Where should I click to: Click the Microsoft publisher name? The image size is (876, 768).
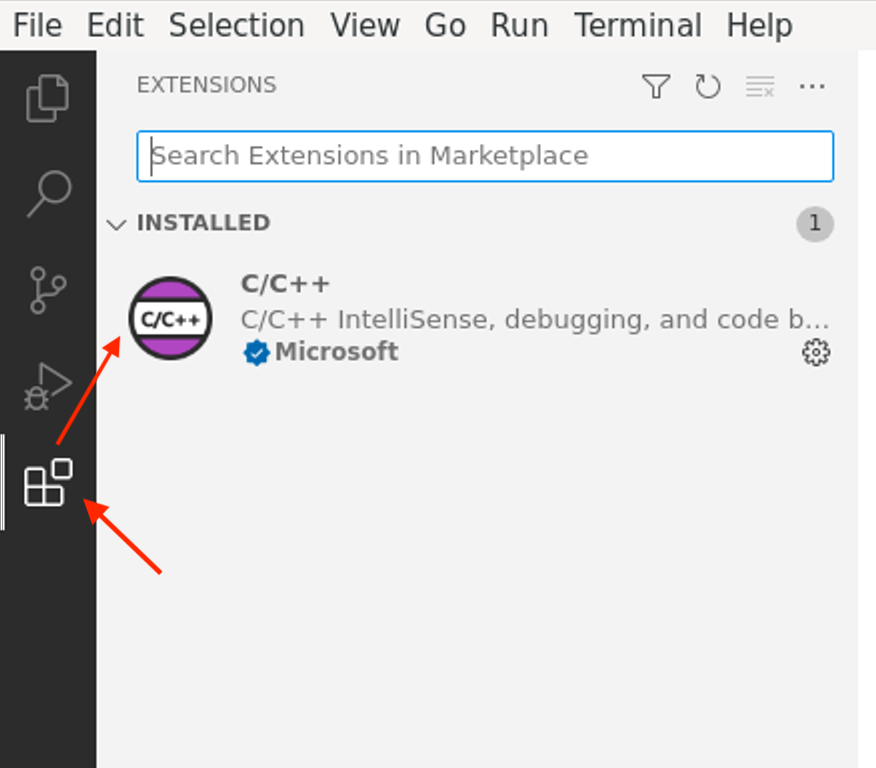(x=339, y=352)
